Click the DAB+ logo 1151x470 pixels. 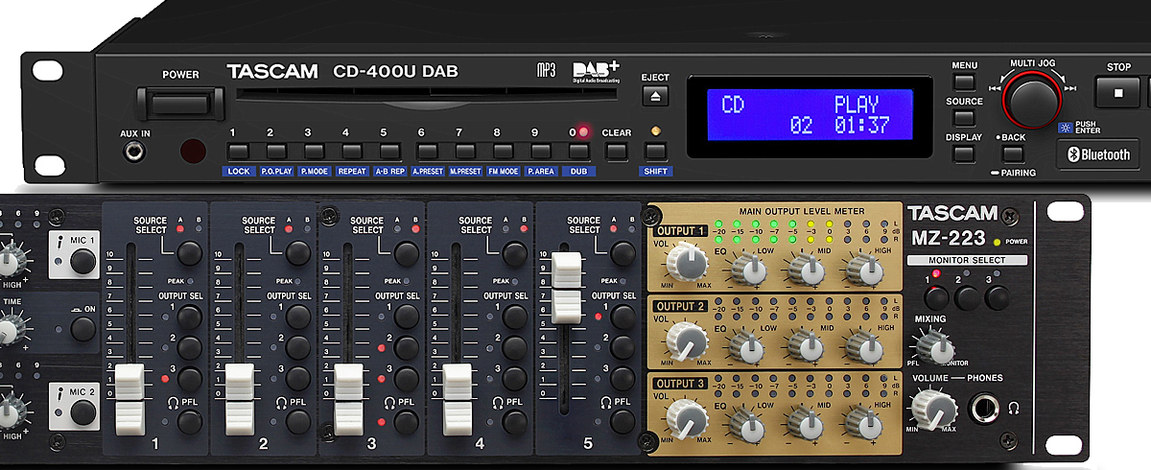pyautogui.click(x=596, y=70)
